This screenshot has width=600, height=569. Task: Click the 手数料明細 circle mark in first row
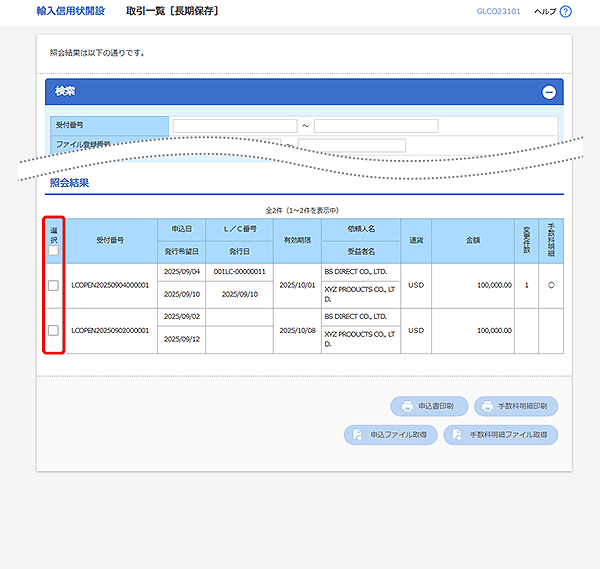coord(551,285)
